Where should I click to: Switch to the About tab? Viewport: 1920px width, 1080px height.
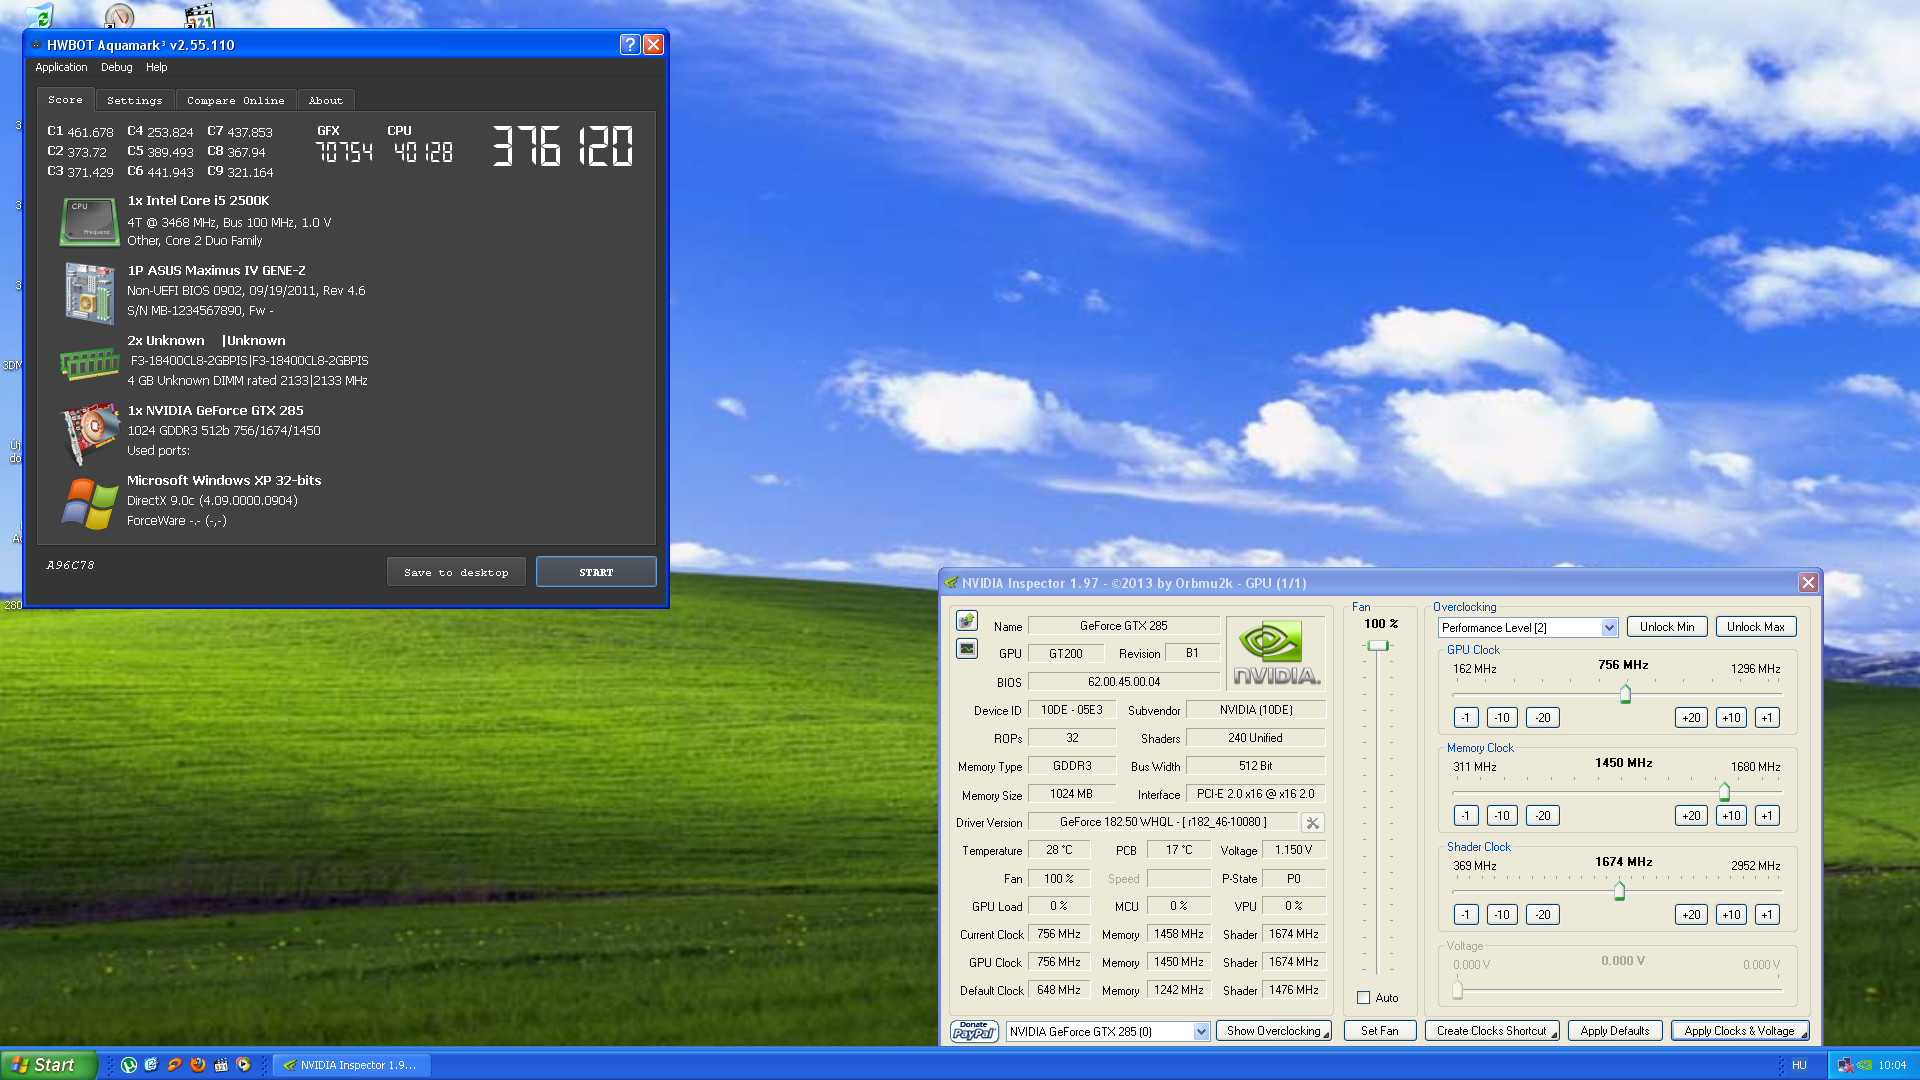(325, 101)
